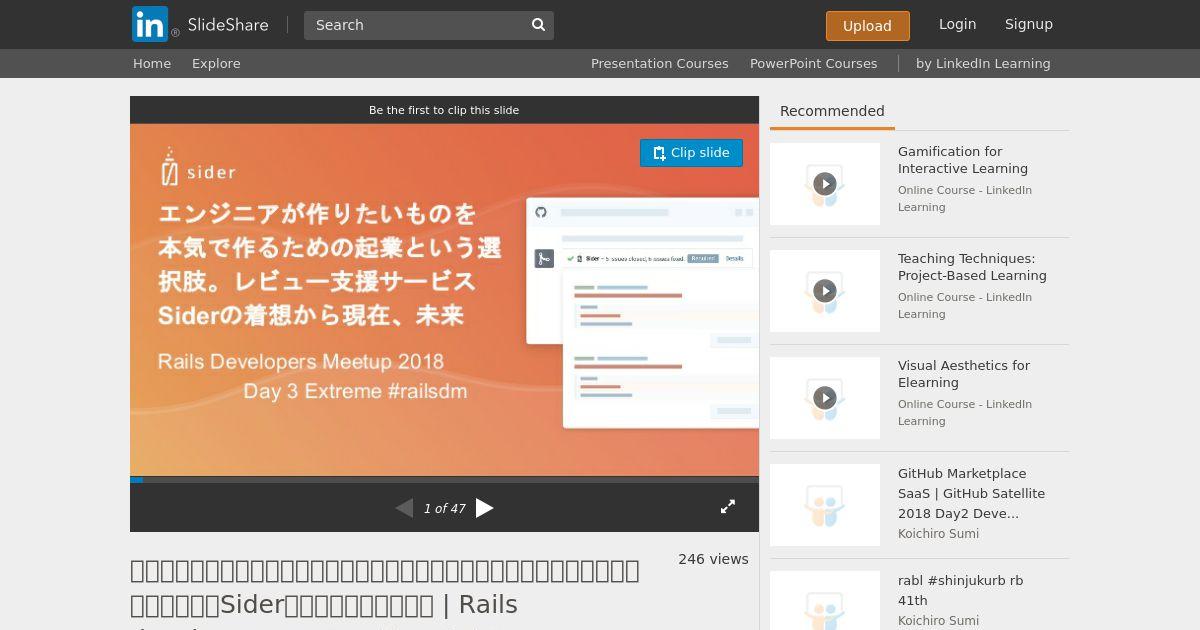Click the Upload button

867,26
